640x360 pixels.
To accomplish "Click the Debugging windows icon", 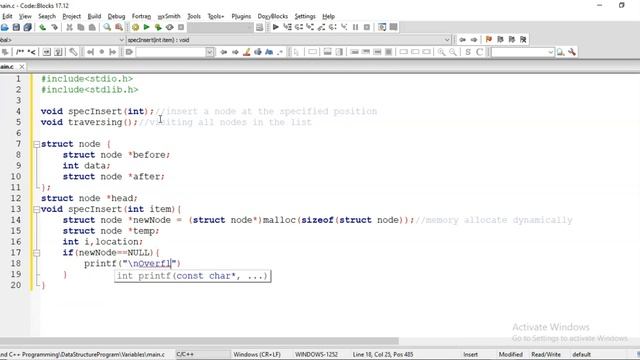I will (x=382, y=27).
